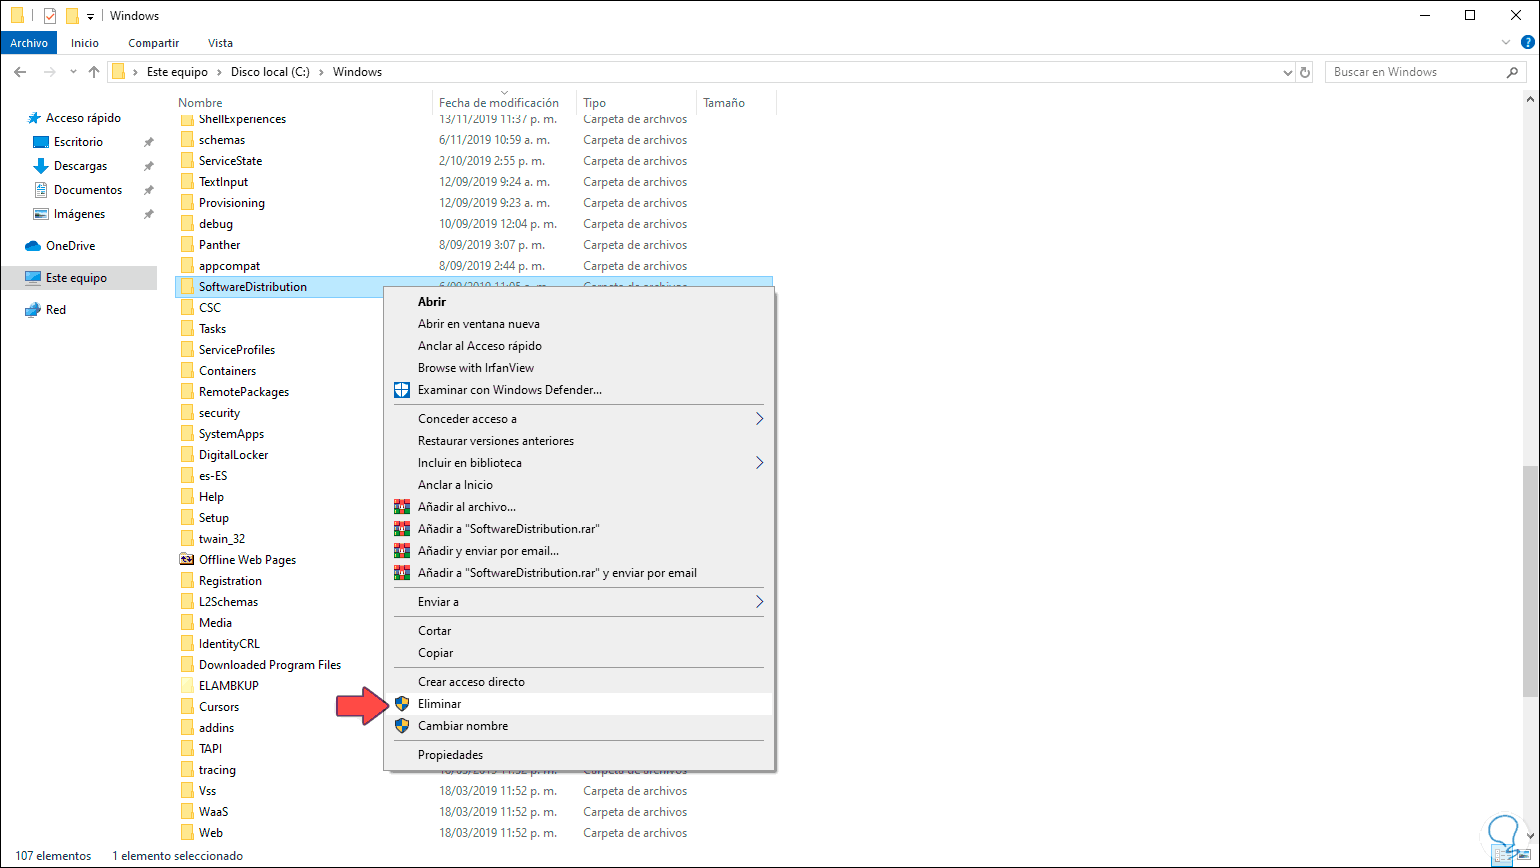
Task: Select OneDrive in the navigation pane
Action: pyautogui.click(x=70, y=246)
